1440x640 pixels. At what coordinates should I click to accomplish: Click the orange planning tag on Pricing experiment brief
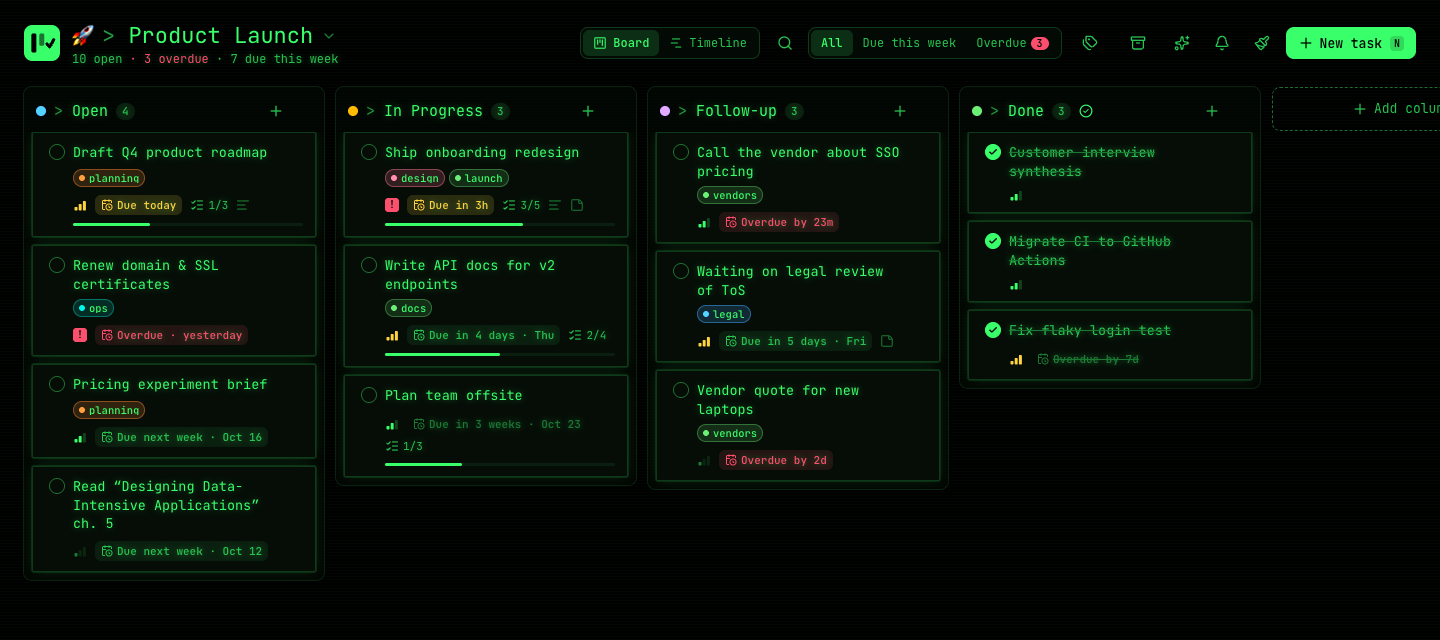(x=109, y=410)
